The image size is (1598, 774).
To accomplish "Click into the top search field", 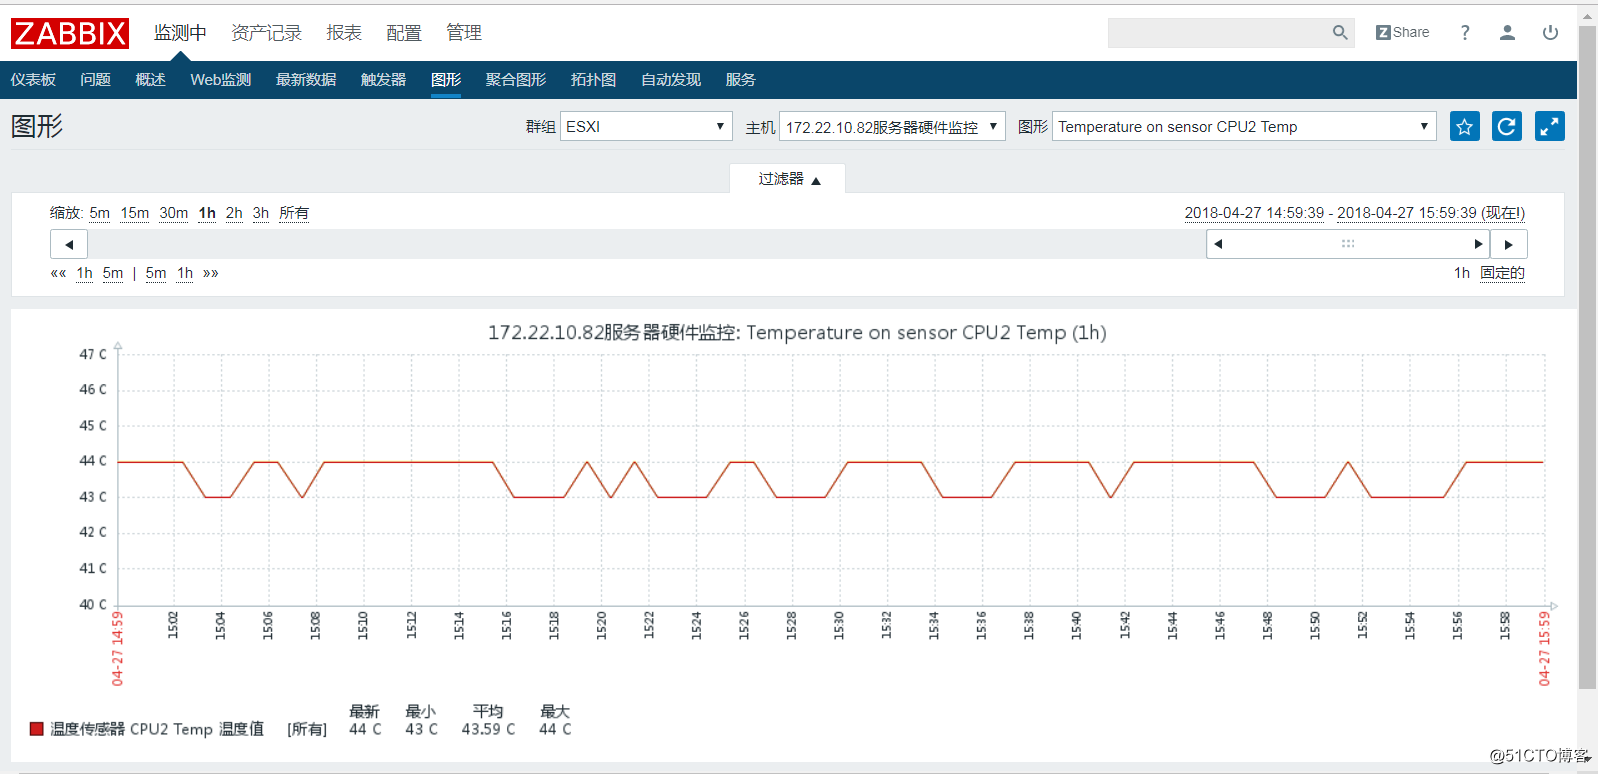I will [1218, 33].
